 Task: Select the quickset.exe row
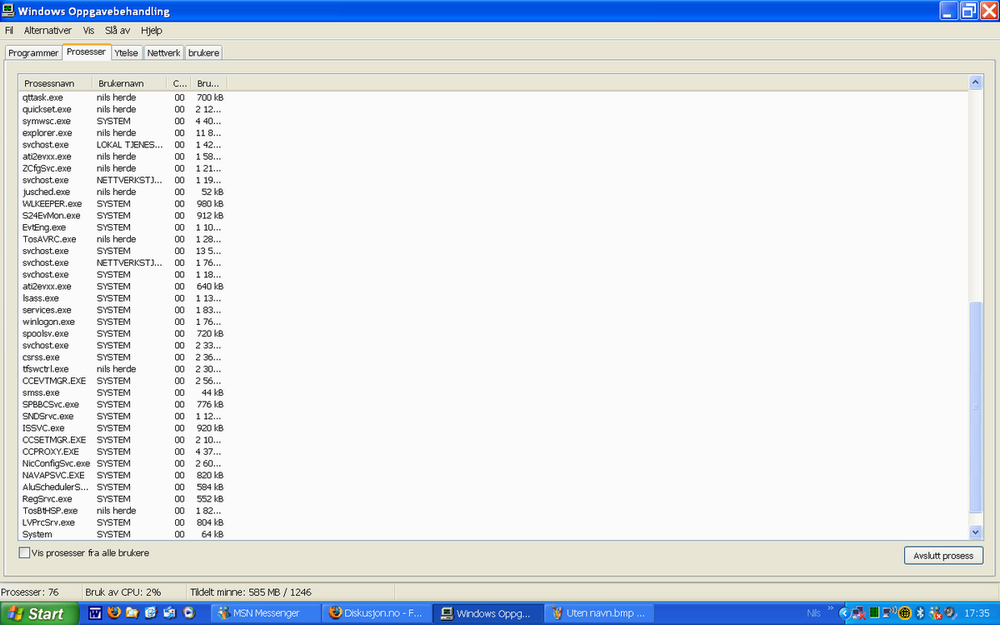click(x=122, y=110)
